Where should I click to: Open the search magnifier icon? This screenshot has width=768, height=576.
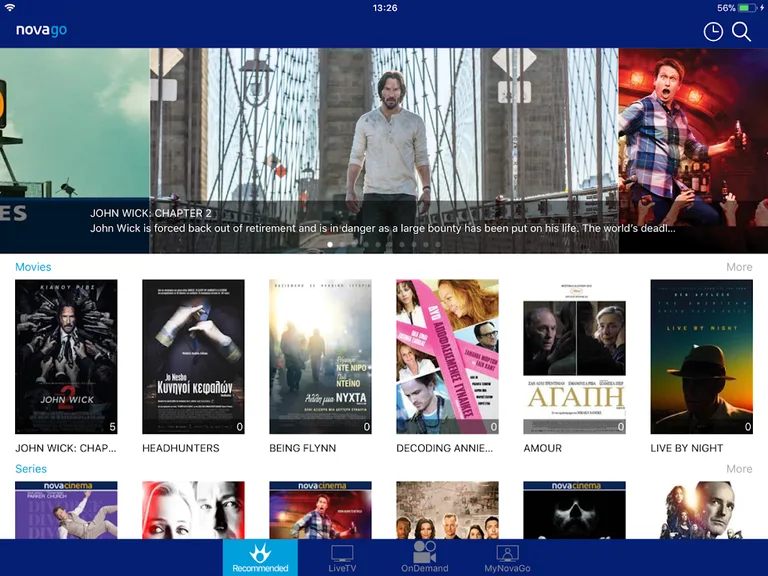coord(741,32)
